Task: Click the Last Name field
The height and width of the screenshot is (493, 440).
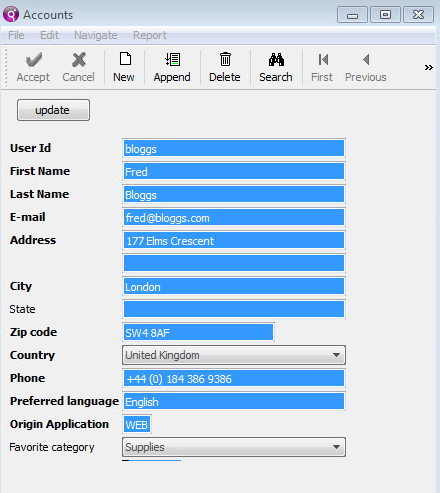Action: click(234, 194)
